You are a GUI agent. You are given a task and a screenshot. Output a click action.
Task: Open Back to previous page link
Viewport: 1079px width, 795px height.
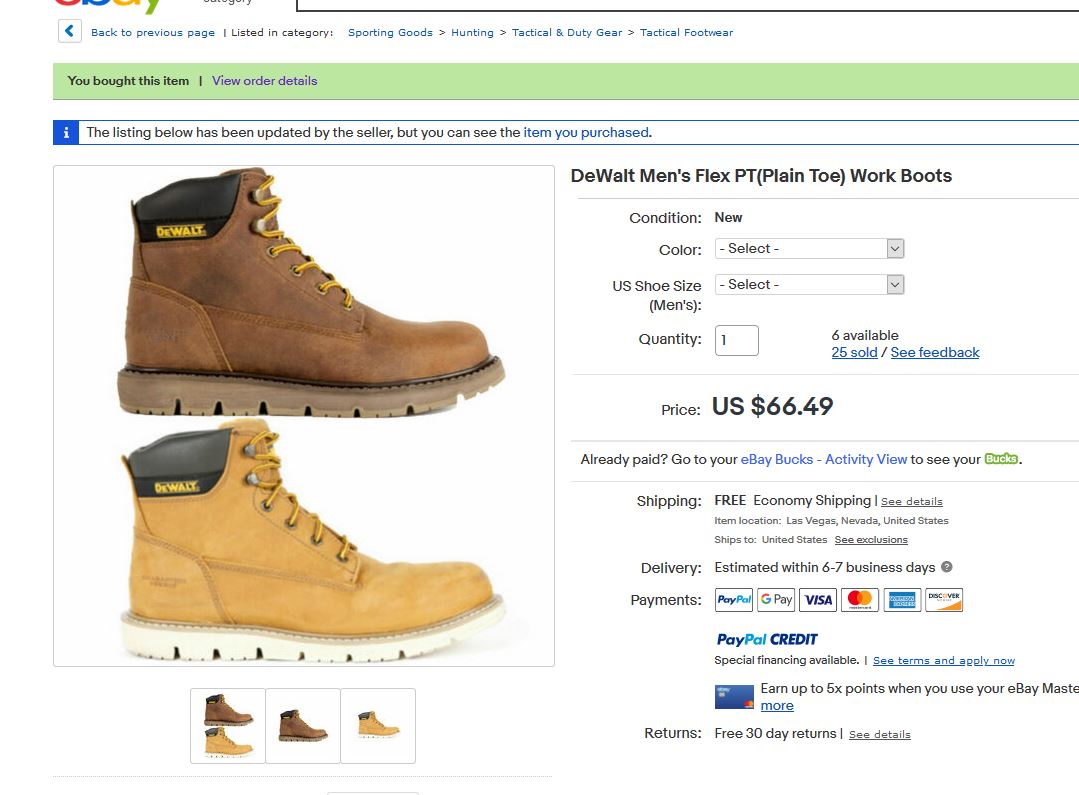[x=153, y=32]
